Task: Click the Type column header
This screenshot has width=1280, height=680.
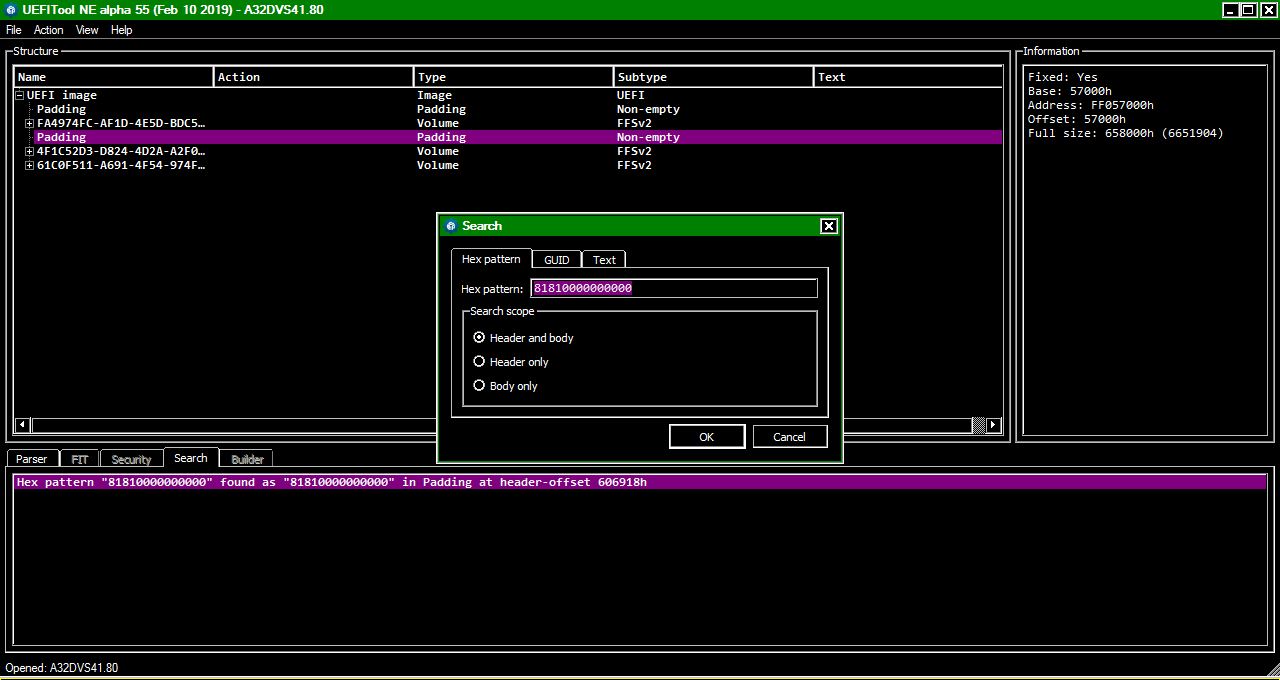Action: click(x=514, y=77)
